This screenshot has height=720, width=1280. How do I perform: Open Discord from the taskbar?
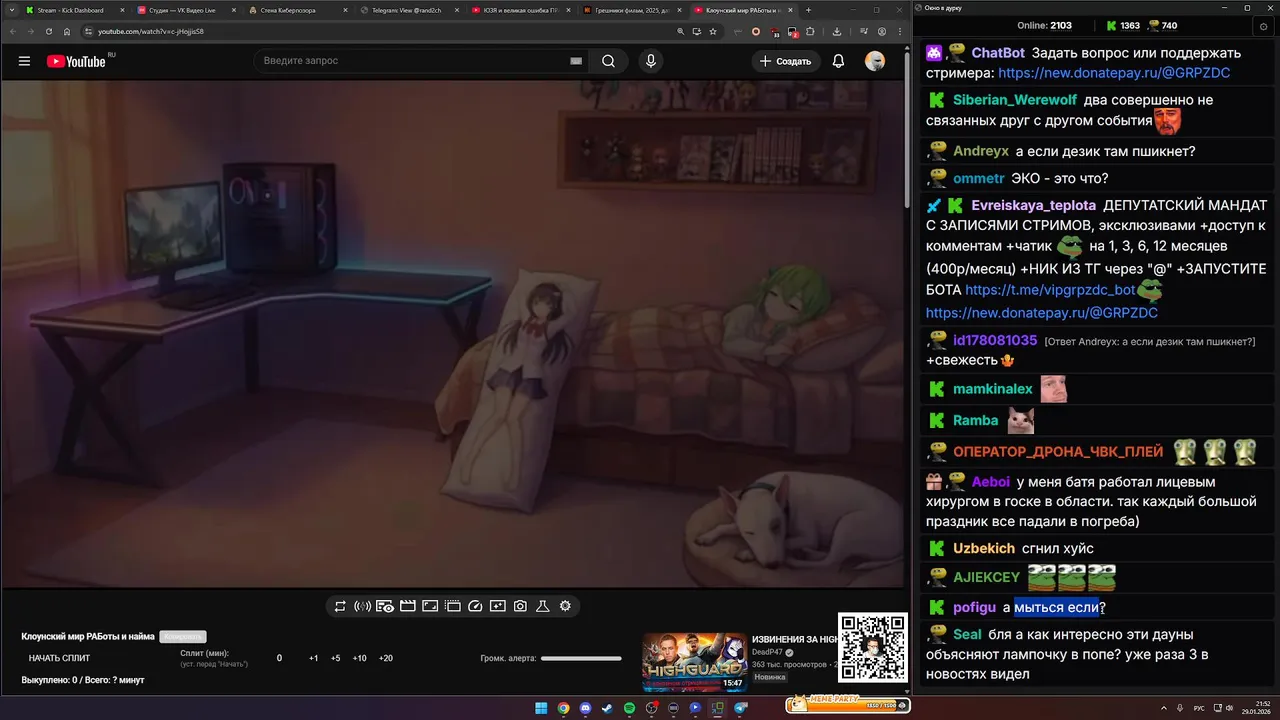[585, 708]
